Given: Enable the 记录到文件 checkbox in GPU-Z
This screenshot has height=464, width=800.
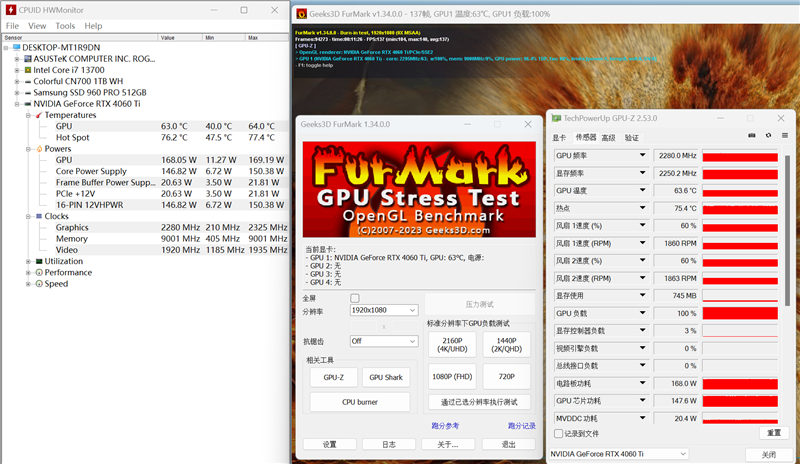Looking at the screenshot, I should [x=559, y=433].
